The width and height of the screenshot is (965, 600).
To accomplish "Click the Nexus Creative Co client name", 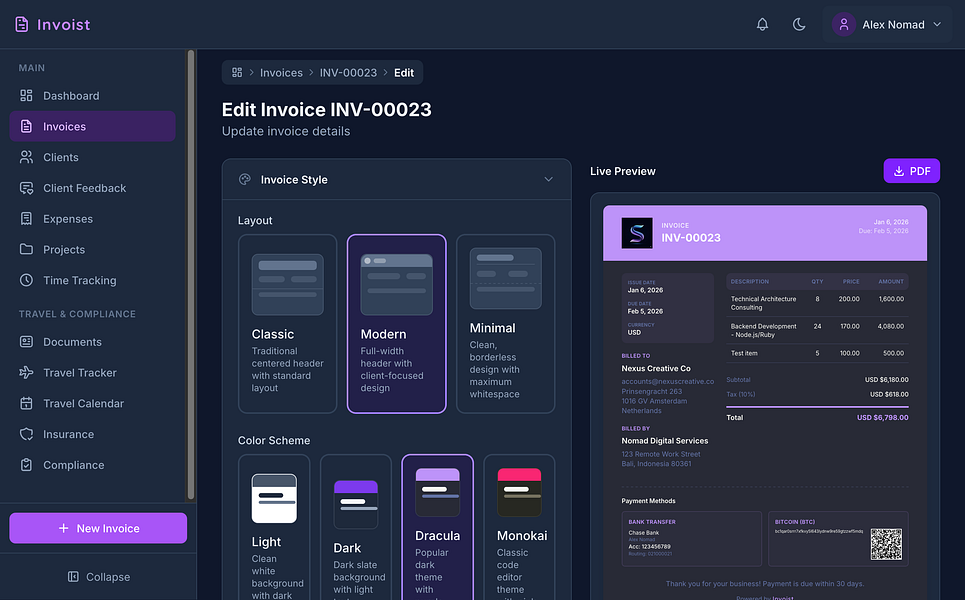I will click(x=656, y=369).
